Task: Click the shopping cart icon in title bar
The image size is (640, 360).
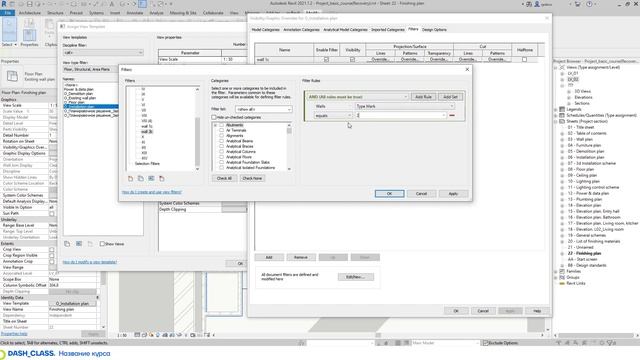Action: (577, 4)
